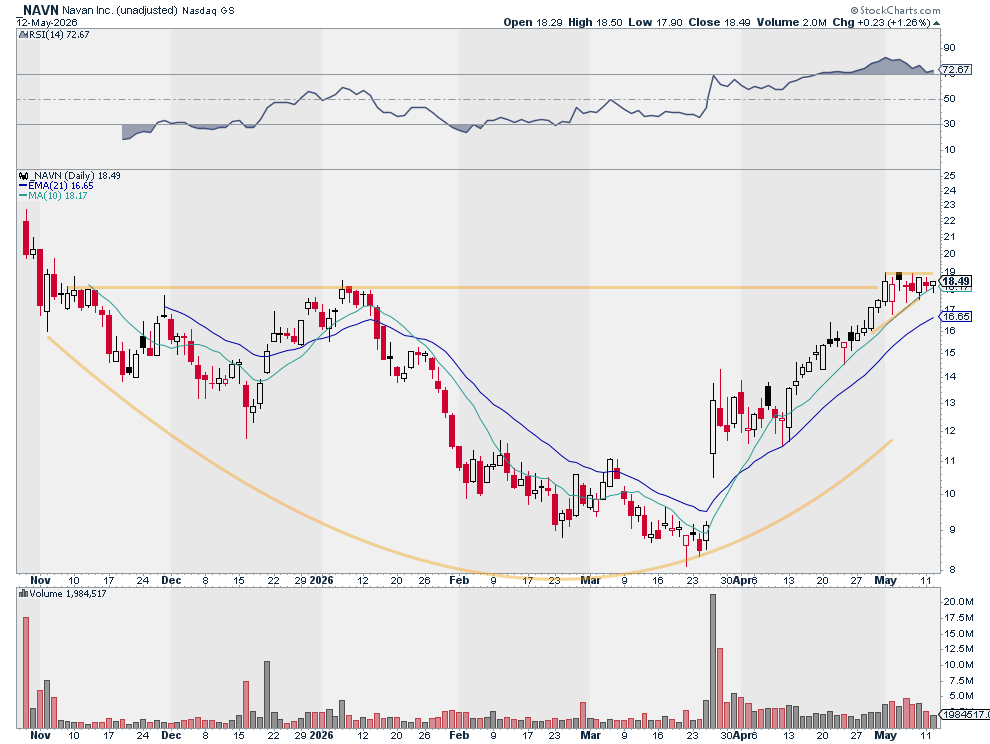Click the green up-triangle change indicator
The width and height of the screenshot is (990, 744).
point(936,23)
